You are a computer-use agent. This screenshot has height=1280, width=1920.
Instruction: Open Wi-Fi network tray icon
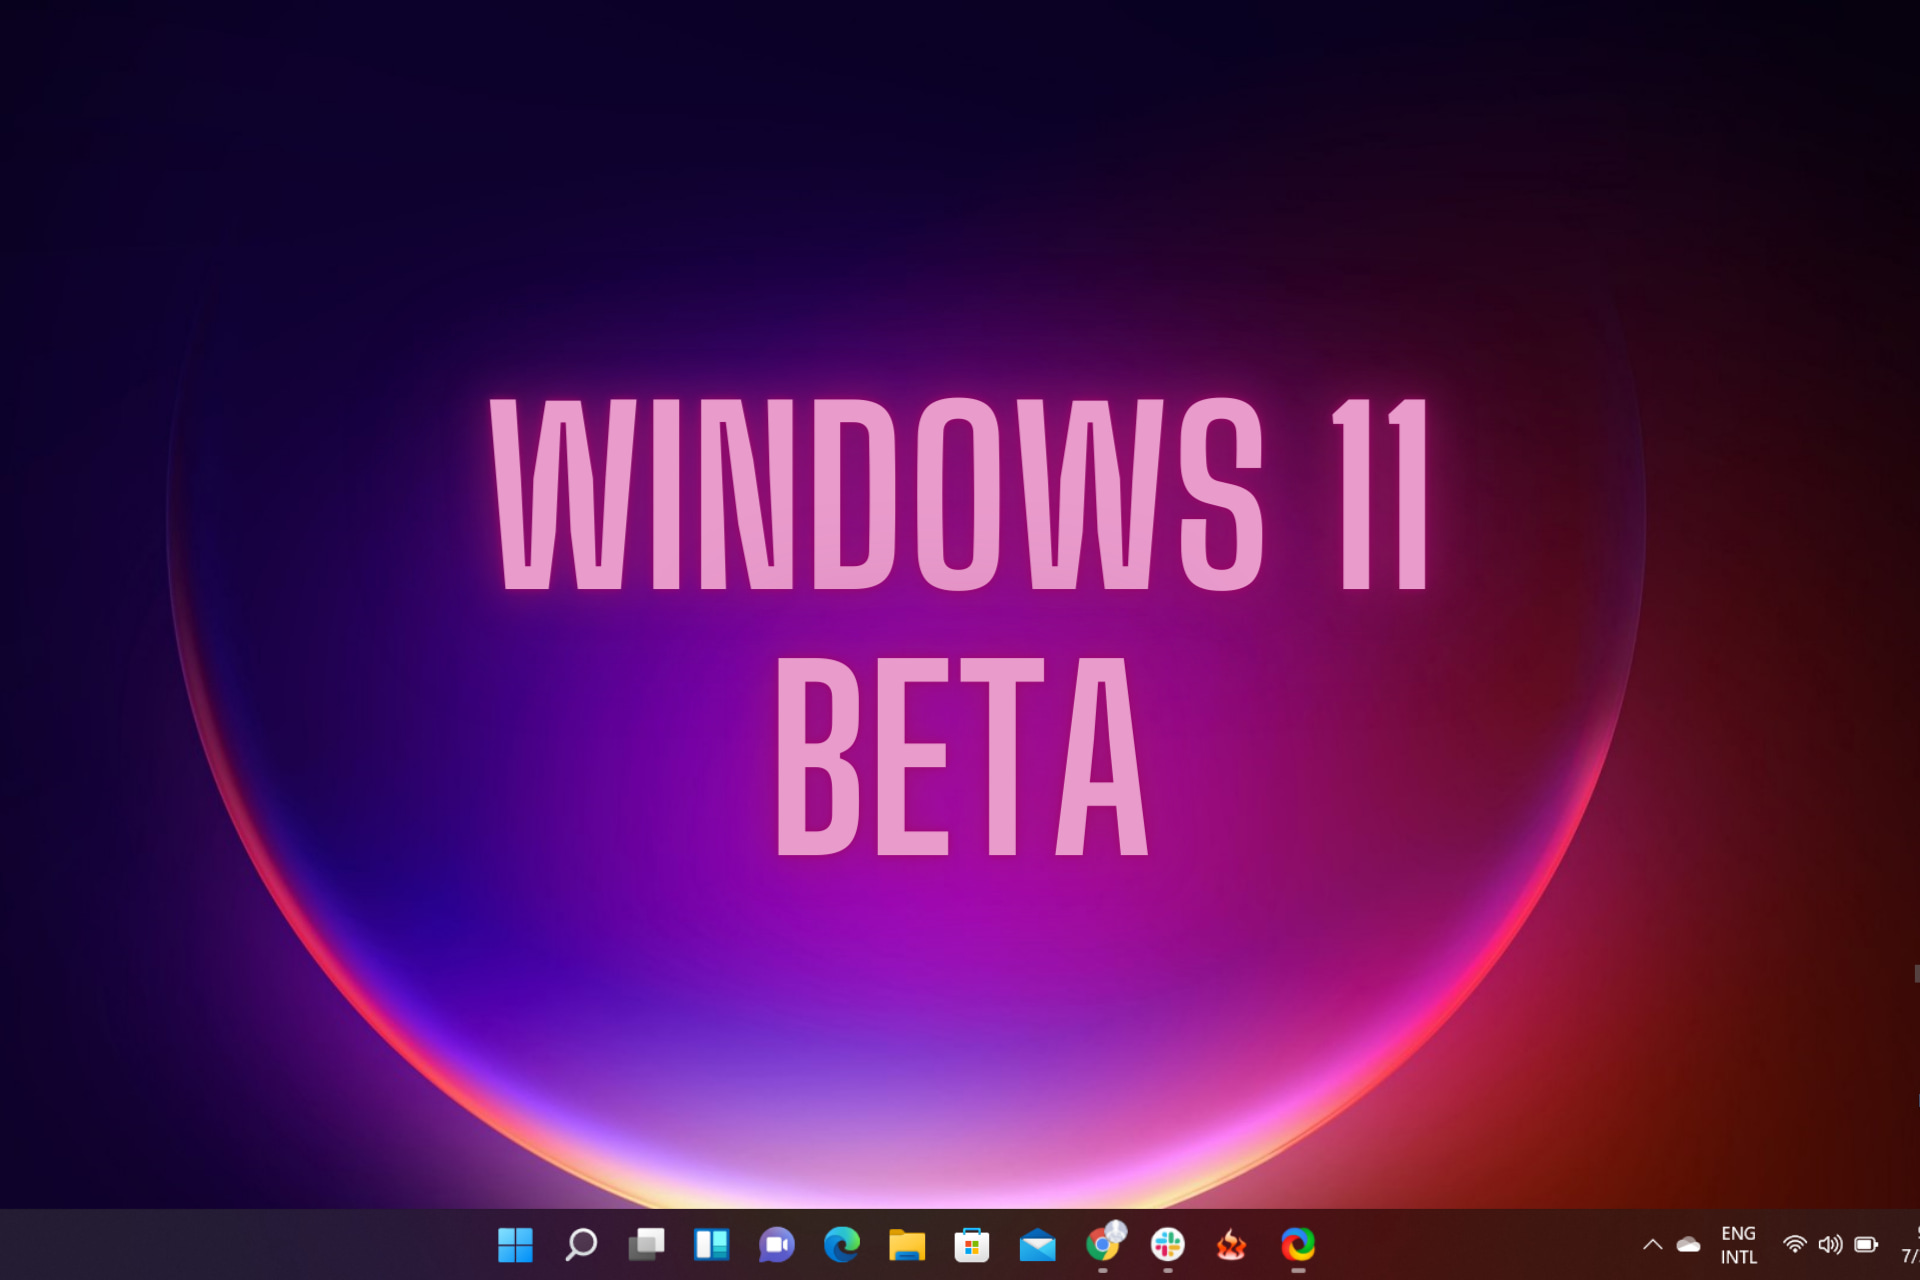1795,1245
